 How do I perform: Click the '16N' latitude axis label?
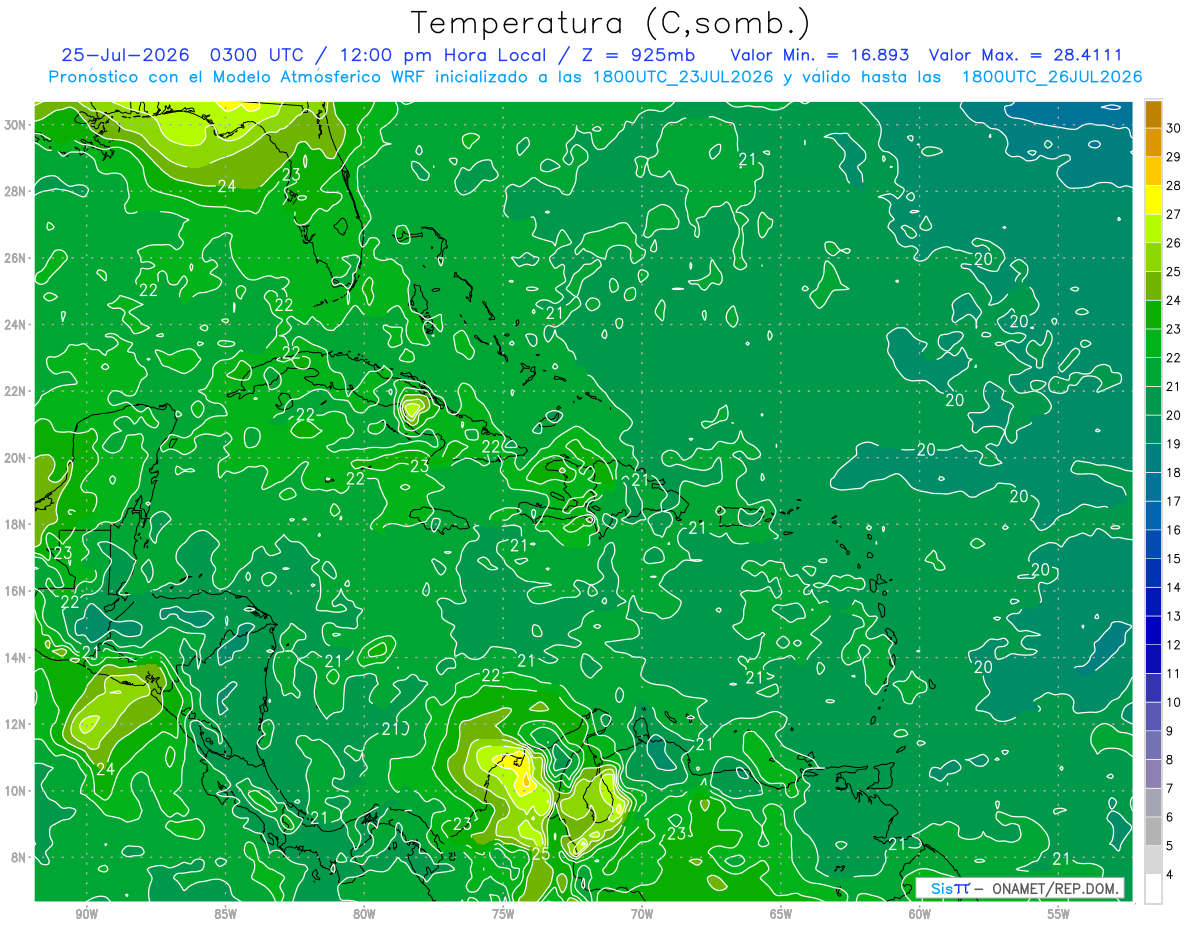coord(17,591)
